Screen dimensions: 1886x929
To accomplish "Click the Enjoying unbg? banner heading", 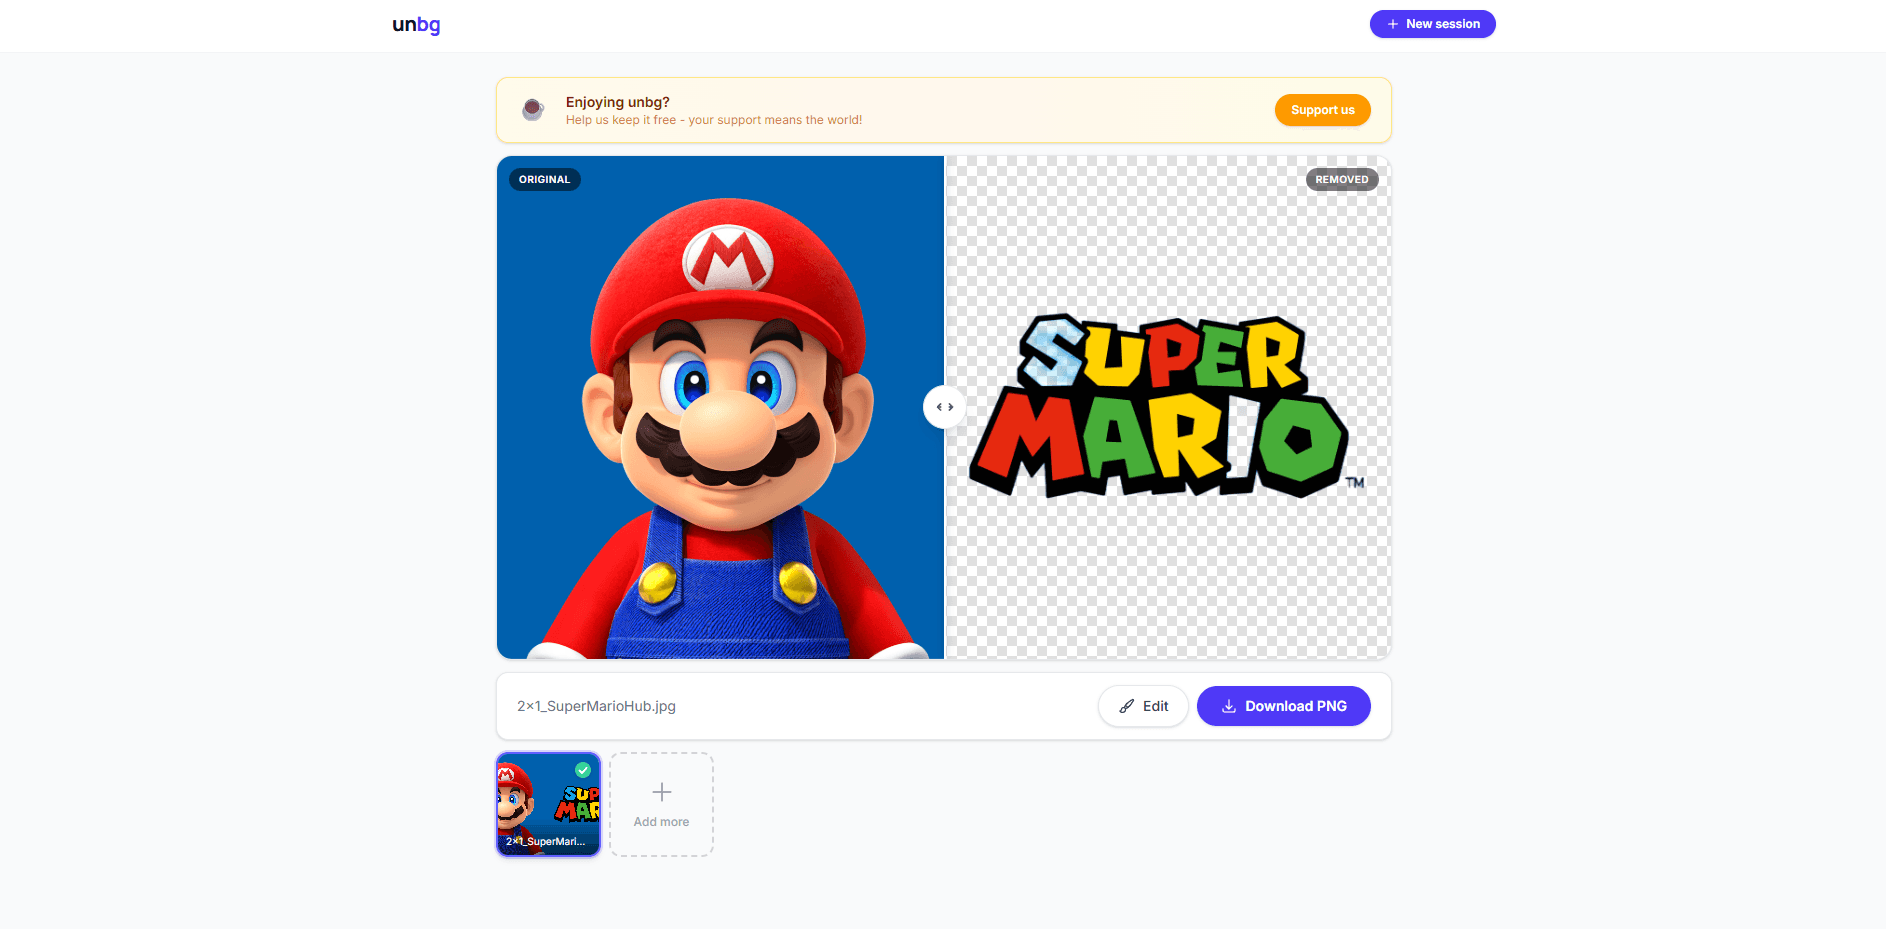I will pos(617,102).
